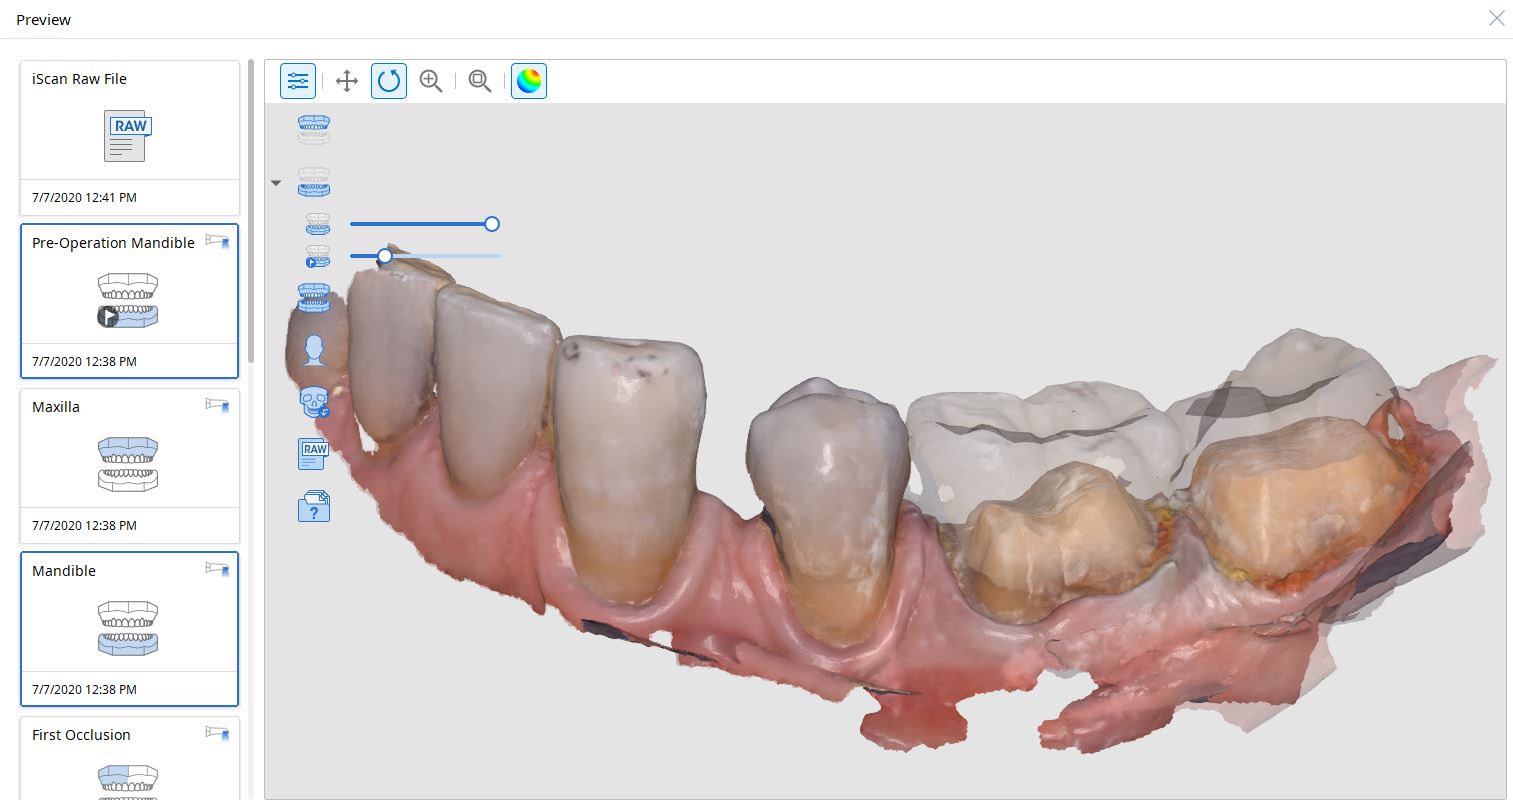The image size is (1513, 812).
Task: Click the Pre-Operation Mandible teeth thumbnail icon
Action: (x=128, y=301)
